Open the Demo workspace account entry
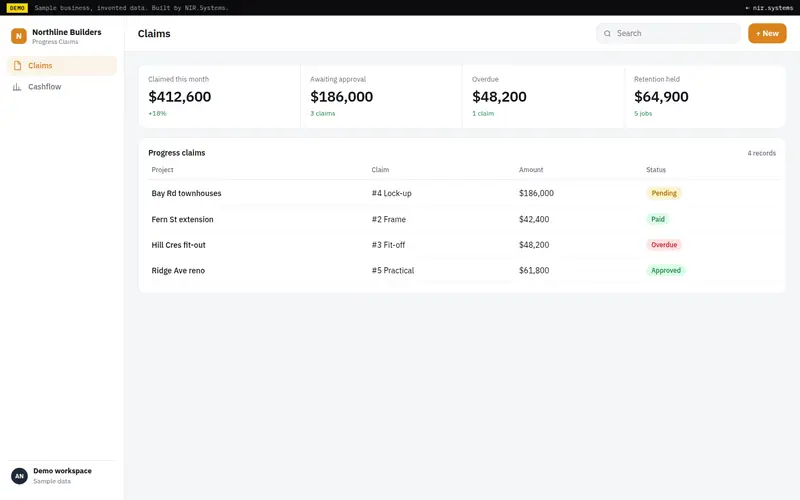The height and width of the screenshot is (500, 800). (62, 476)
